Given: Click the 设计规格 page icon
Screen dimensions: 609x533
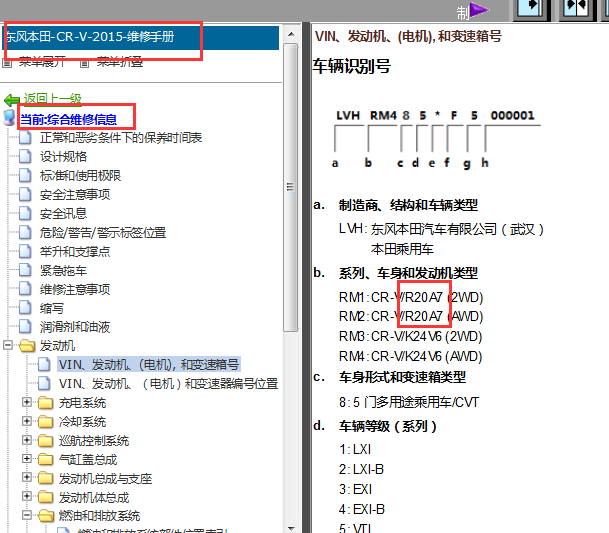Looking at the screenshot, I should 25,156.
